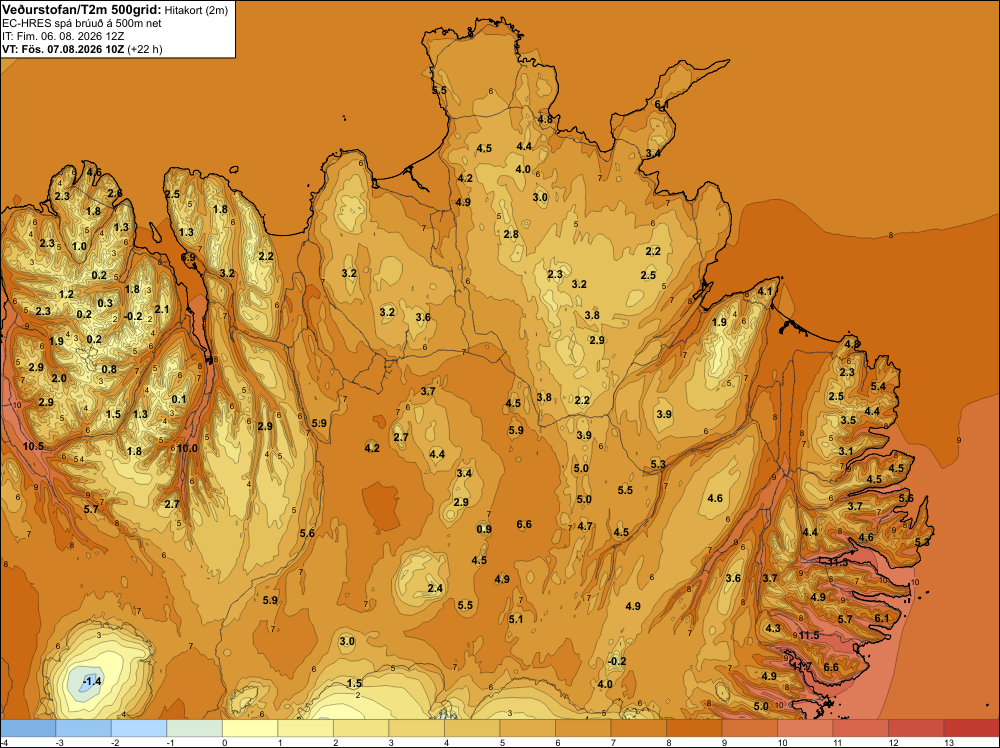Viewport: 1000px width, 748px height.
Task: Click the temperature value '1.0'
Action: point(79,246)
